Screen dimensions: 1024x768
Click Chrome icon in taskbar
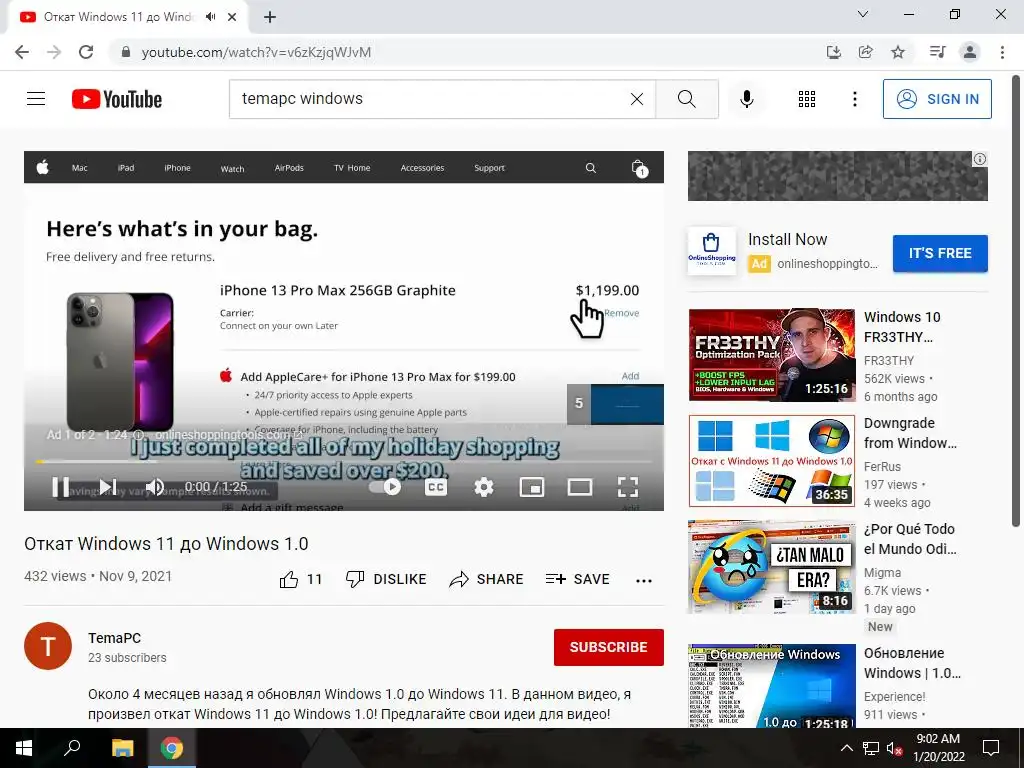coord(172,748)
